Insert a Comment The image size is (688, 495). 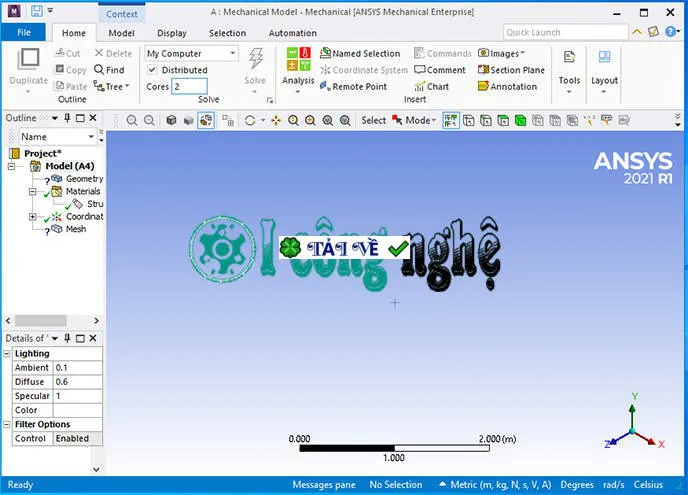440,70
